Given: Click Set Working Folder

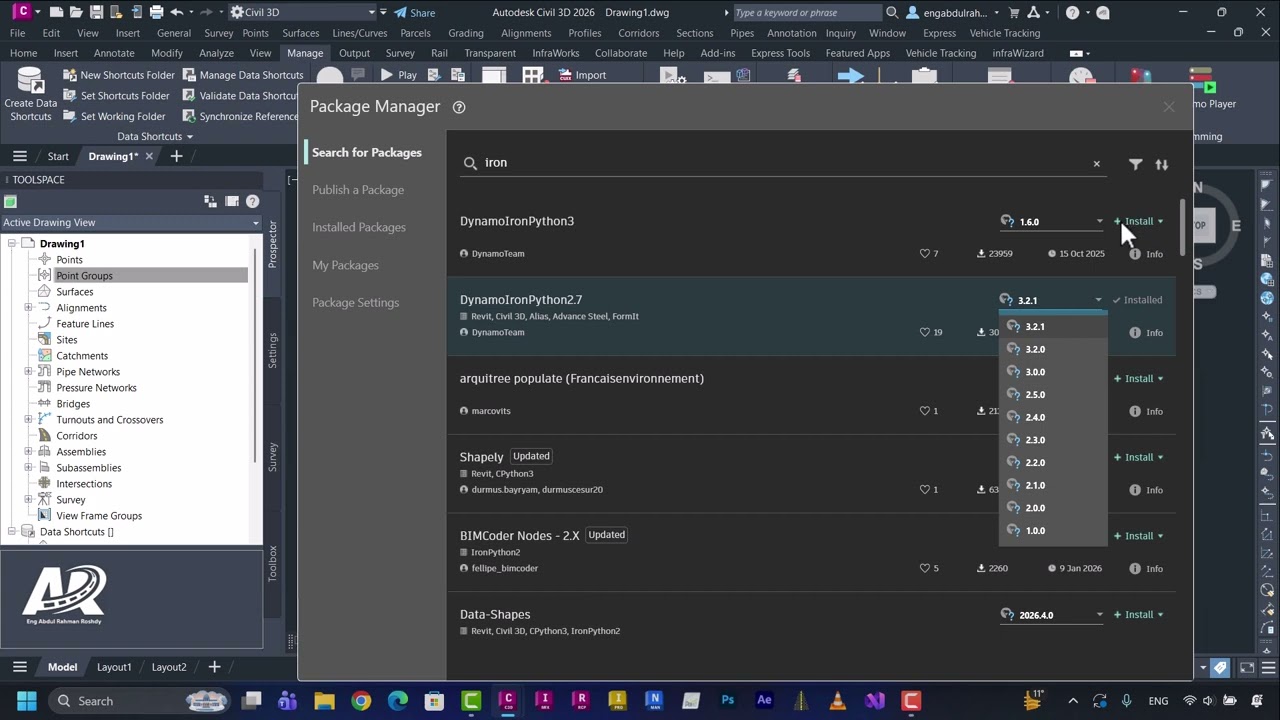Looking at the screenshot, I should [114, 117].
